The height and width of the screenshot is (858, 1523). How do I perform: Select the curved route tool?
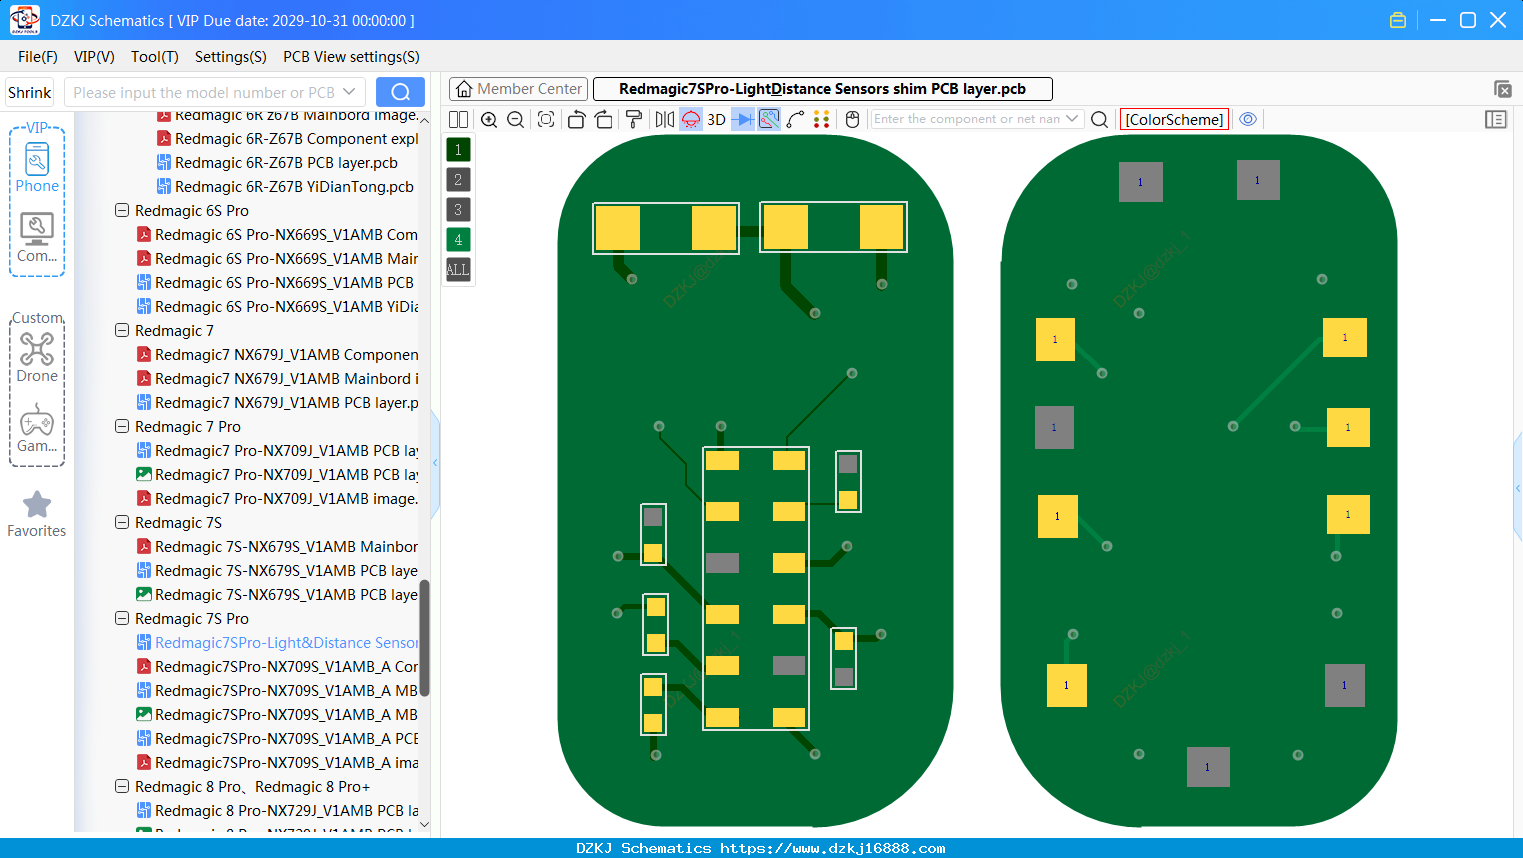coord(796,119)
